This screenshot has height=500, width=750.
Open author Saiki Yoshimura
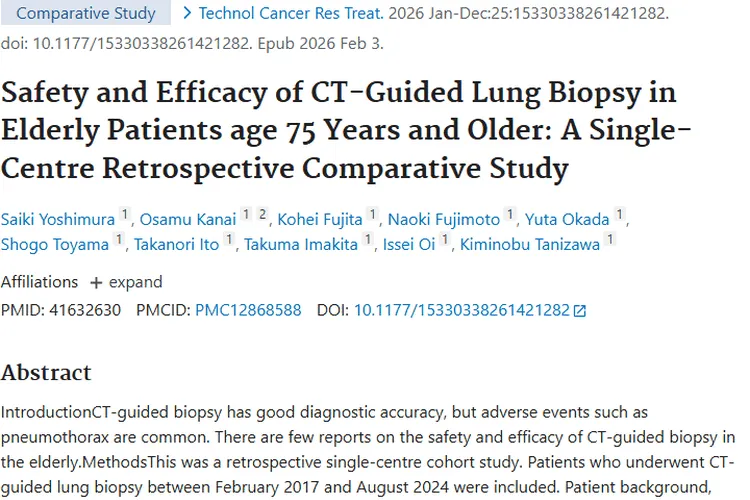[x=58, y=219]
